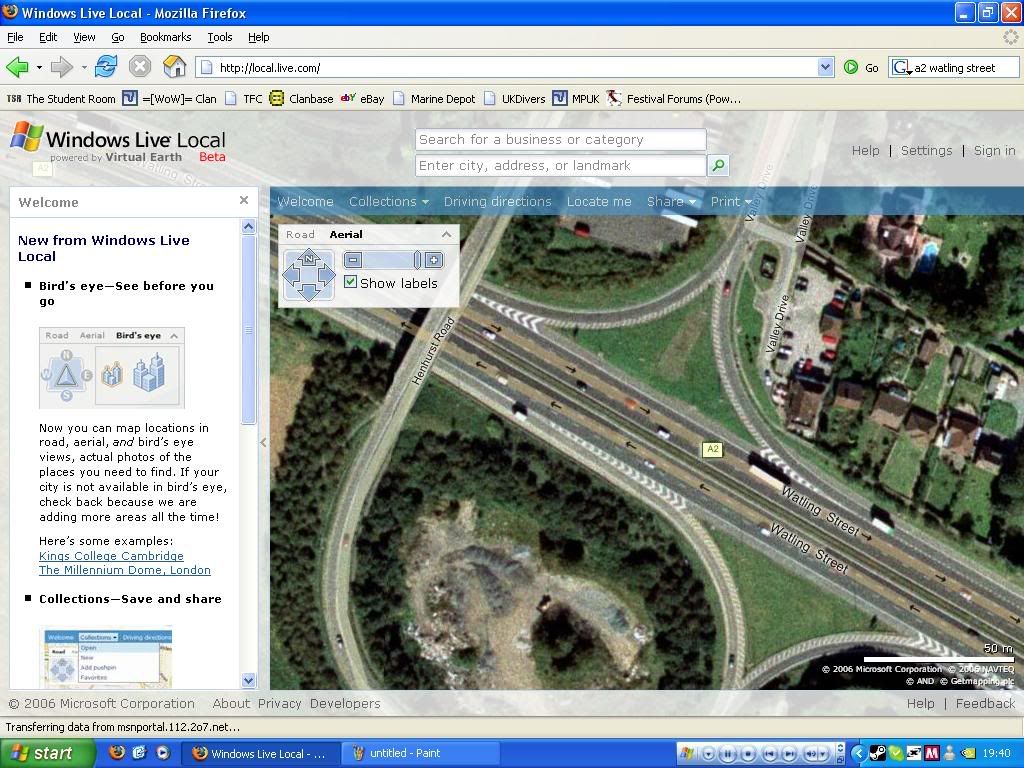
Task: Open the Back button history dropdown arrow
Action: click(x=39, y=67)
